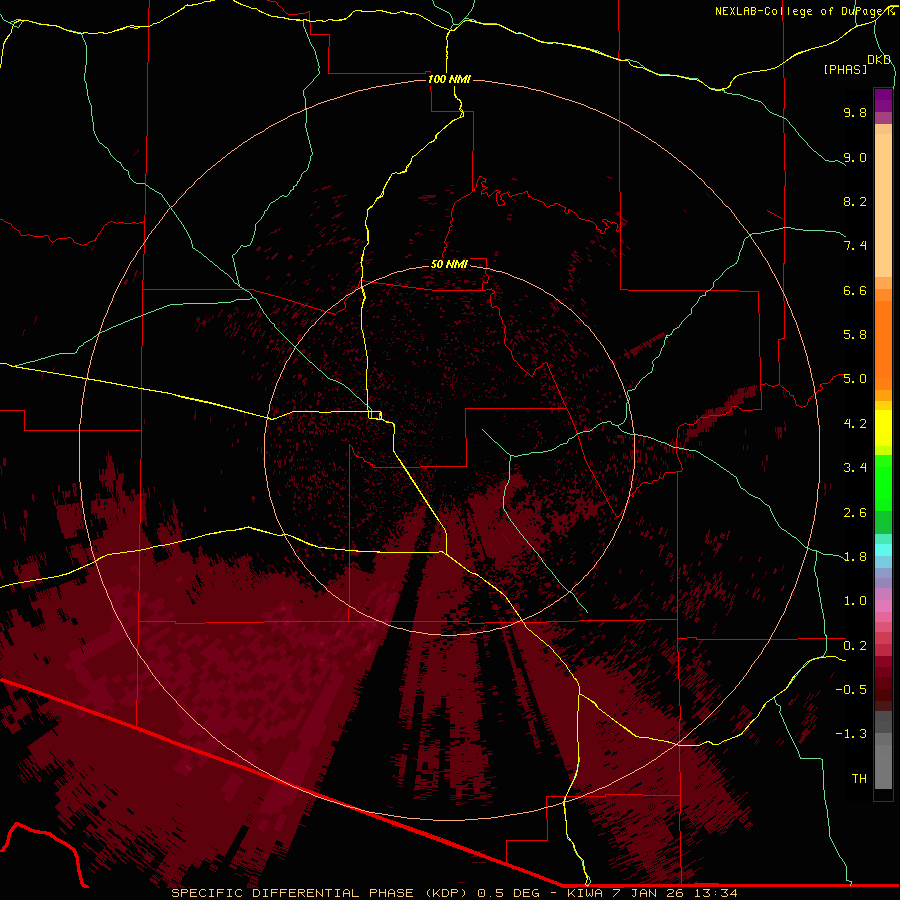
Task: Click the pink color bar segment
Action: tap(883, 606)
